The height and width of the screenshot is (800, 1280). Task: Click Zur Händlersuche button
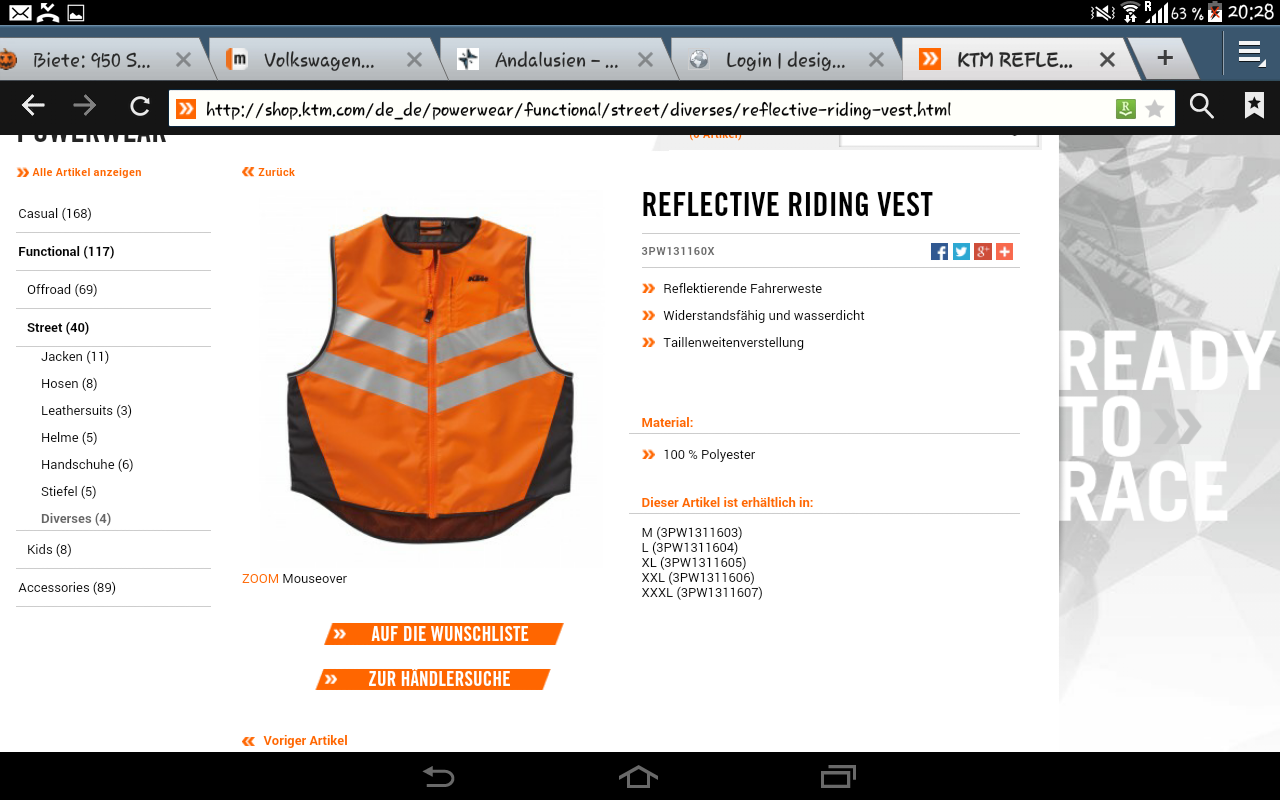(433, 679)
